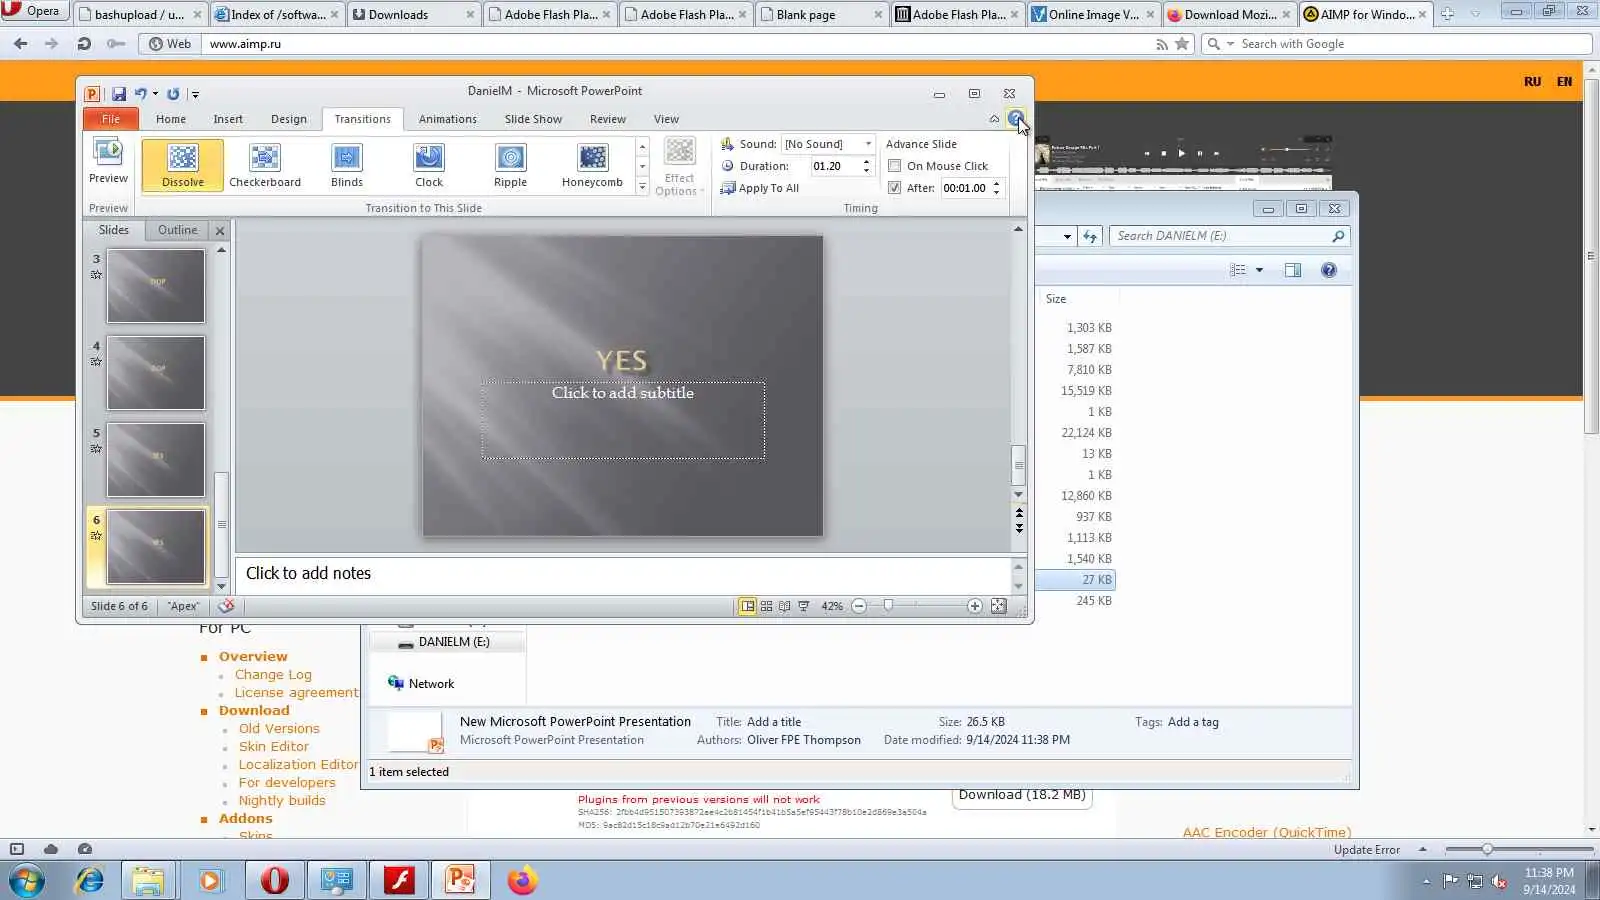Image resolution: width=1600 pixels, height=900 pixels.
Task: Fit slide to current window
Action: [998, 606]
